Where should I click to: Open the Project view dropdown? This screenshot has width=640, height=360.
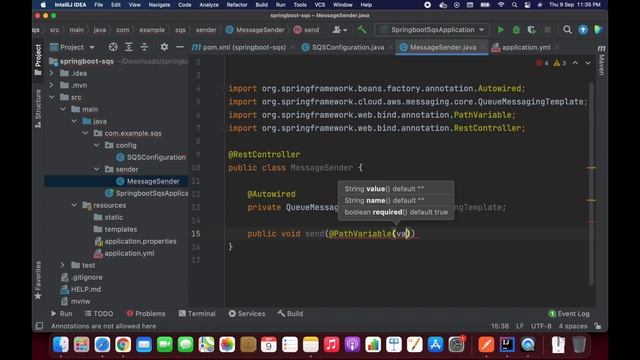coord(72,47)
